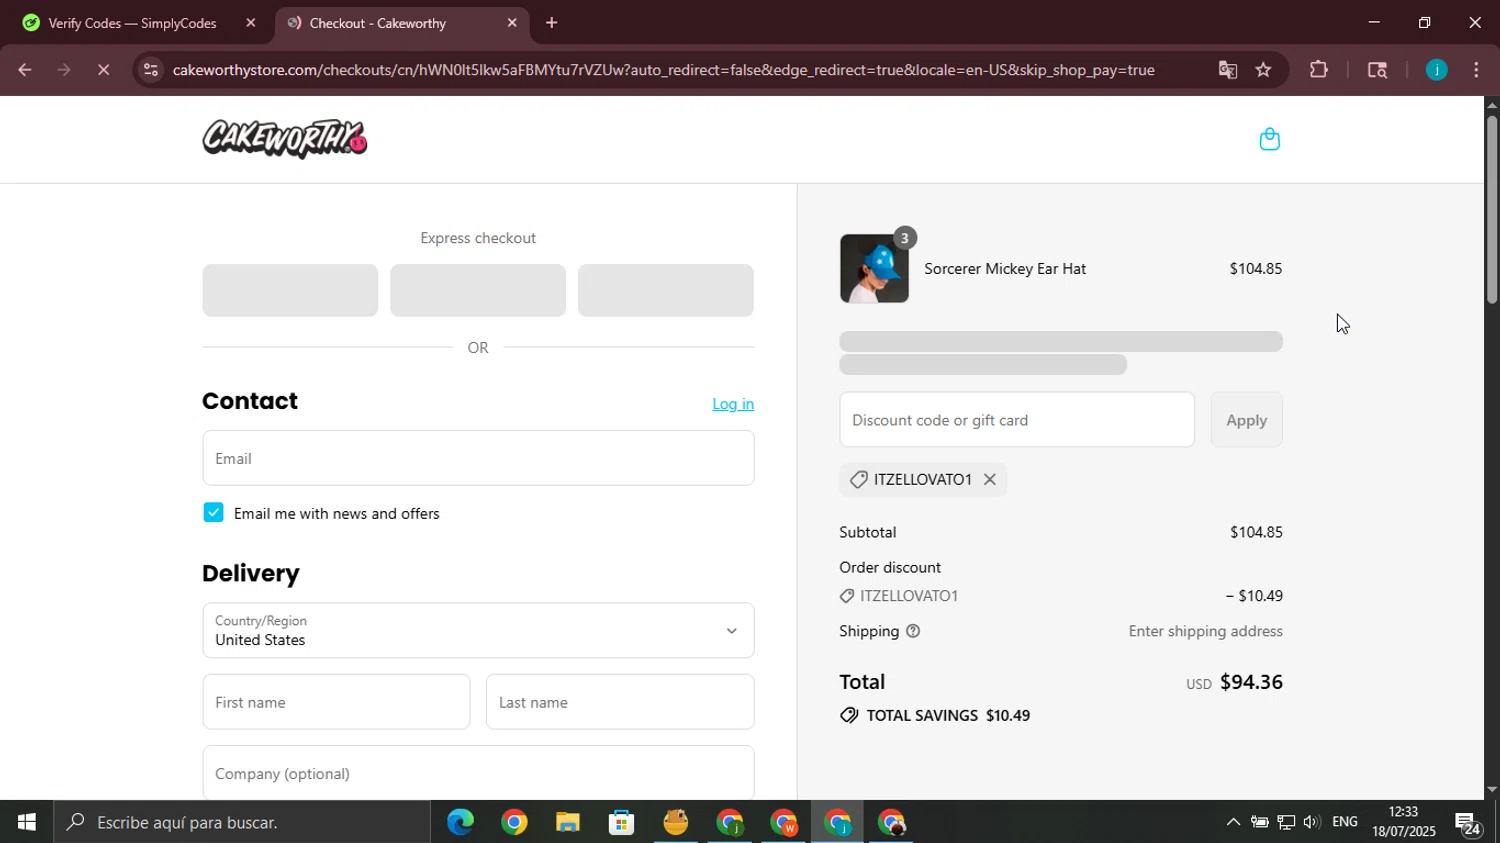Click the Enter shipping address text

pyautogui.click(x=1205, y=631)
